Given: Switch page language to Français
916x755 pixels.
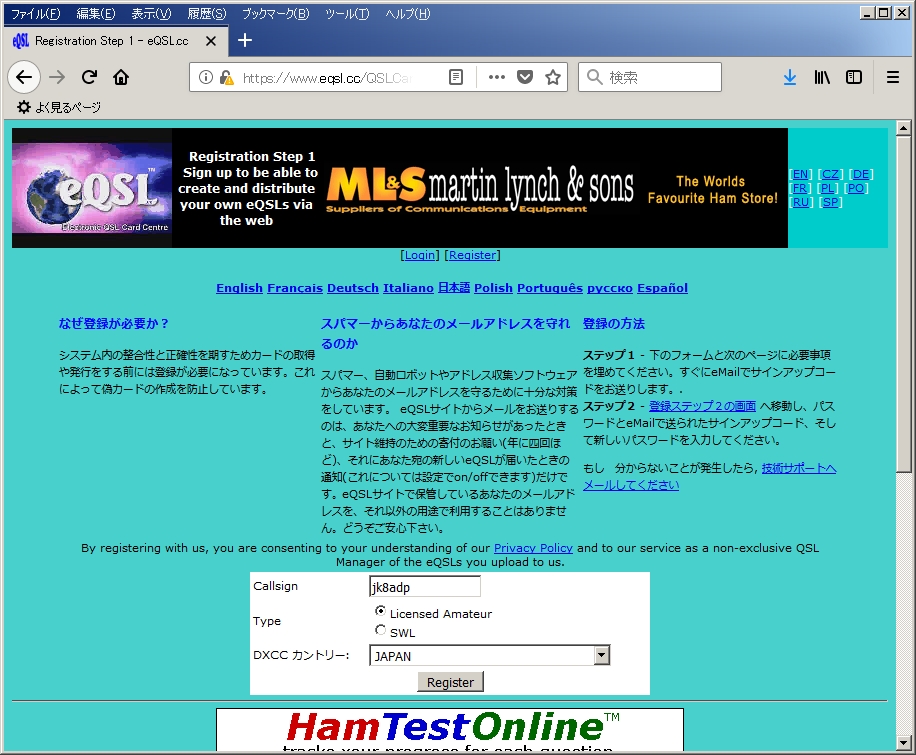Looking at the screenshot, I should click(295, 288).
